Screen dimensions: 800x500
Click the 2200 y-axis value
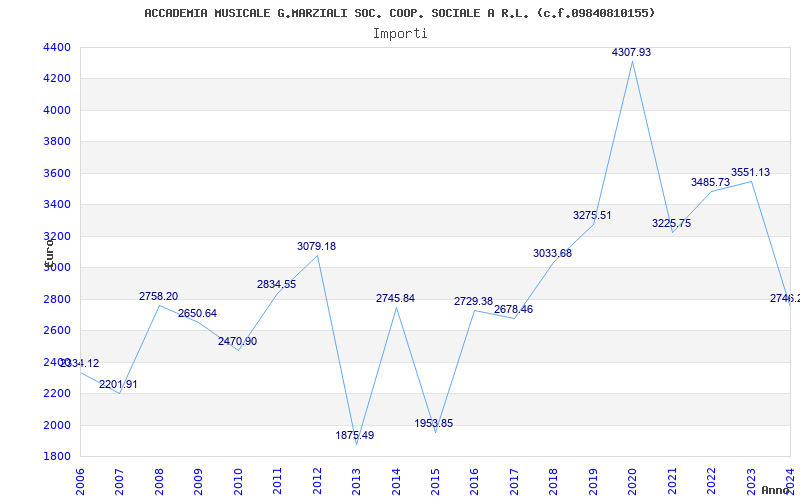pyautogui.click(x=57, y=393)
